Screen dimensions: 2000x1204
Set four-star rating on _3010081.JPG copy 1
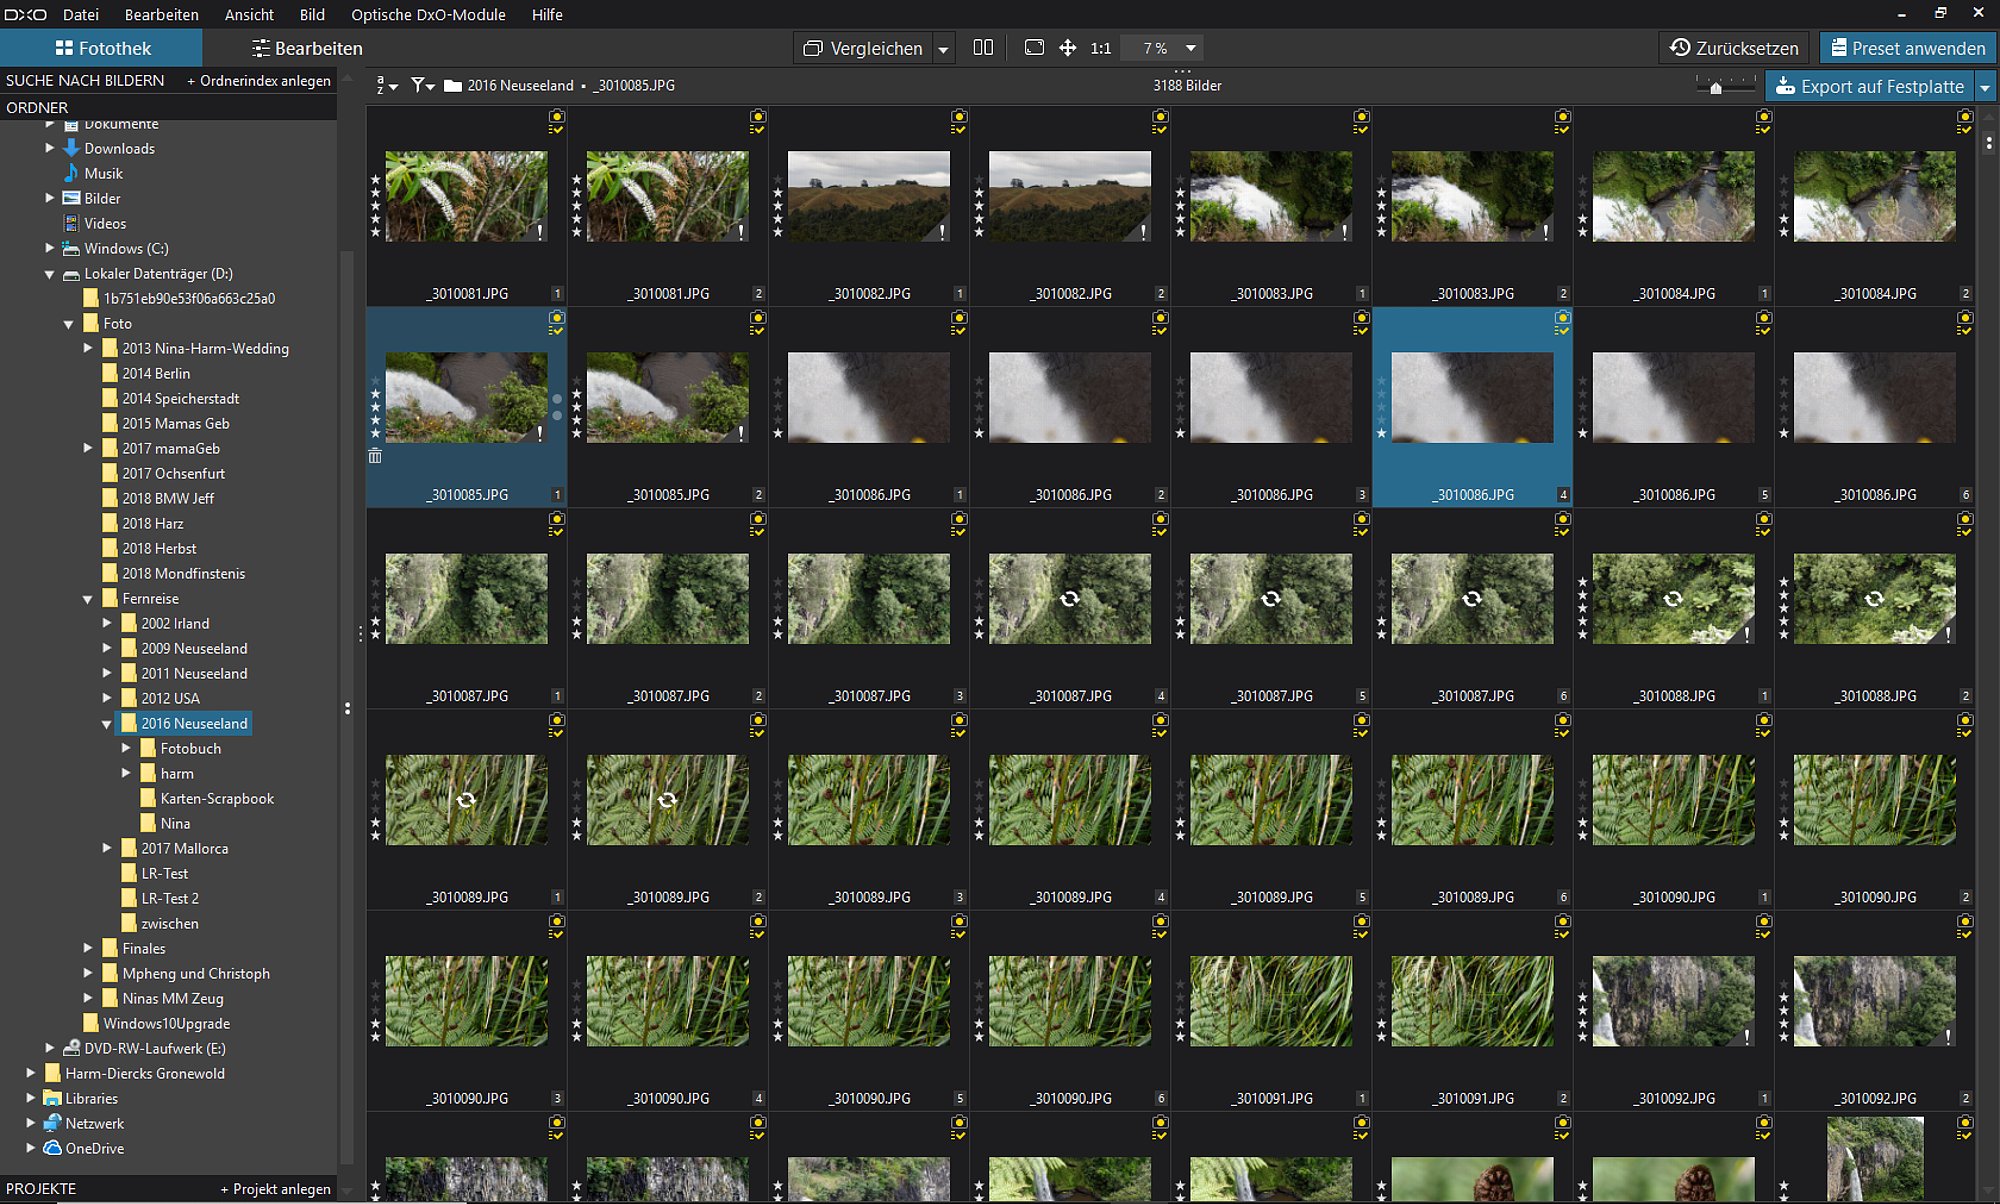(375, 194)
